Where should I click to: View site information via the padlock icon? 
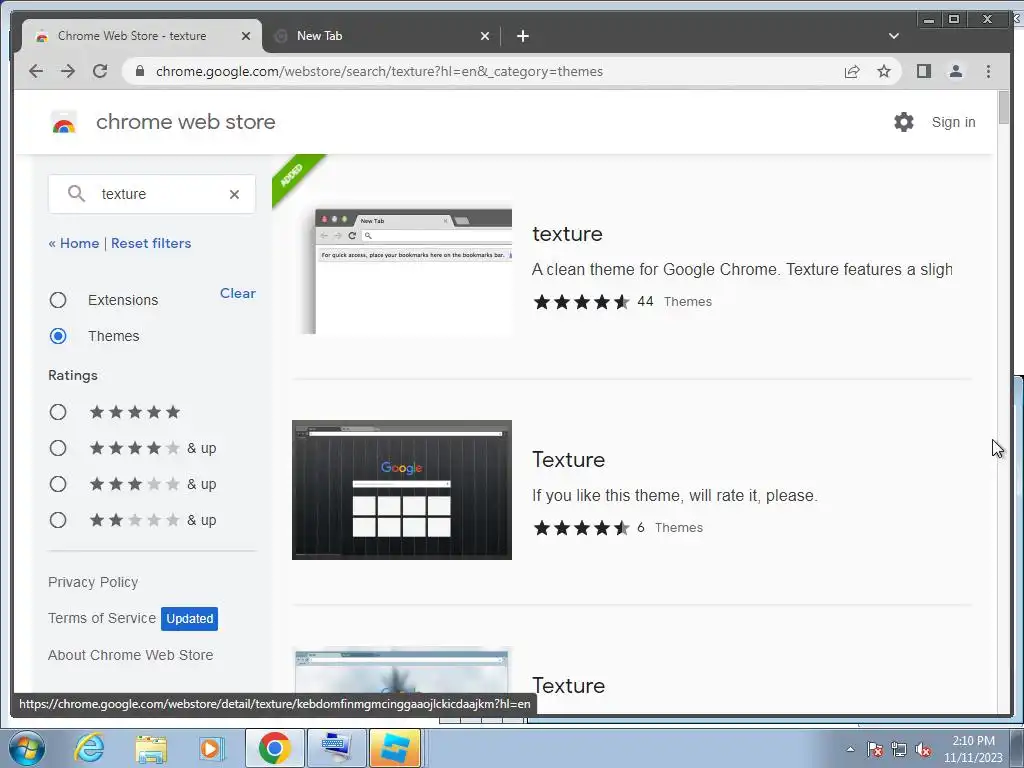tap(139, 71)
